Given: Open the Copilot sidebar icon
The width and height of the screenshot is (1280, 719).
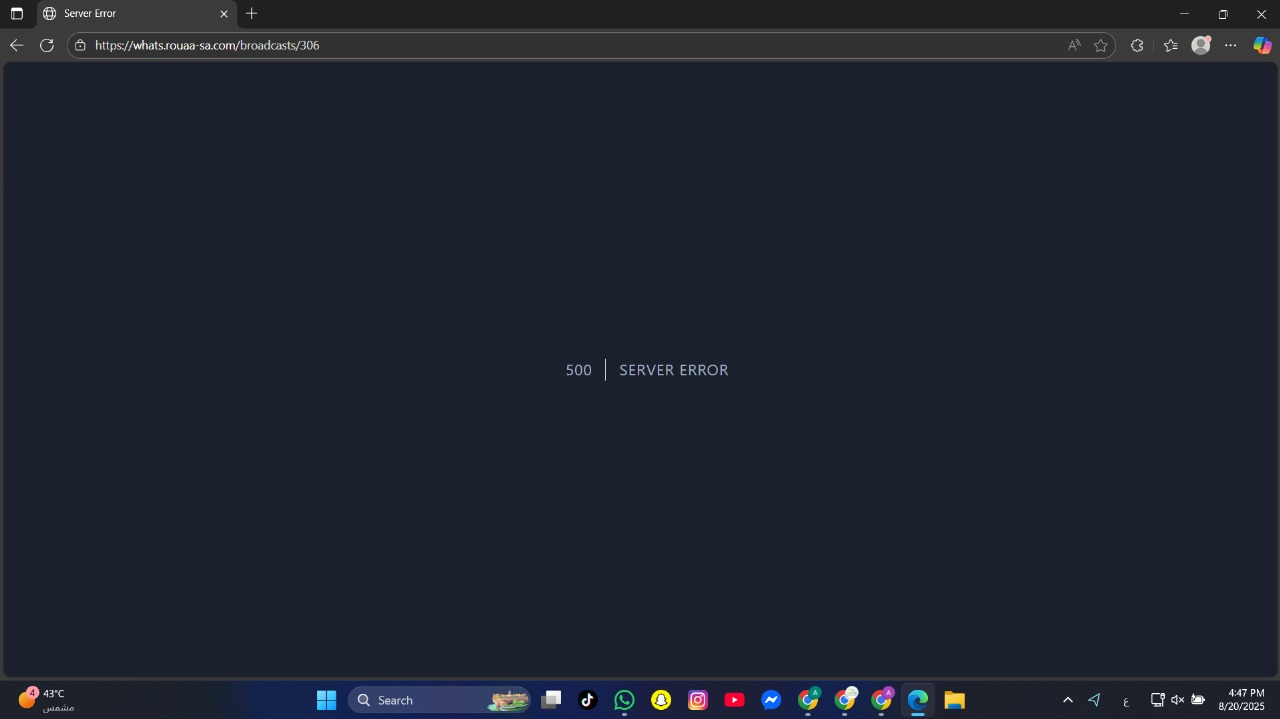Looking at the screenshot, I should pyautogui.click(x=1262, y=45).
